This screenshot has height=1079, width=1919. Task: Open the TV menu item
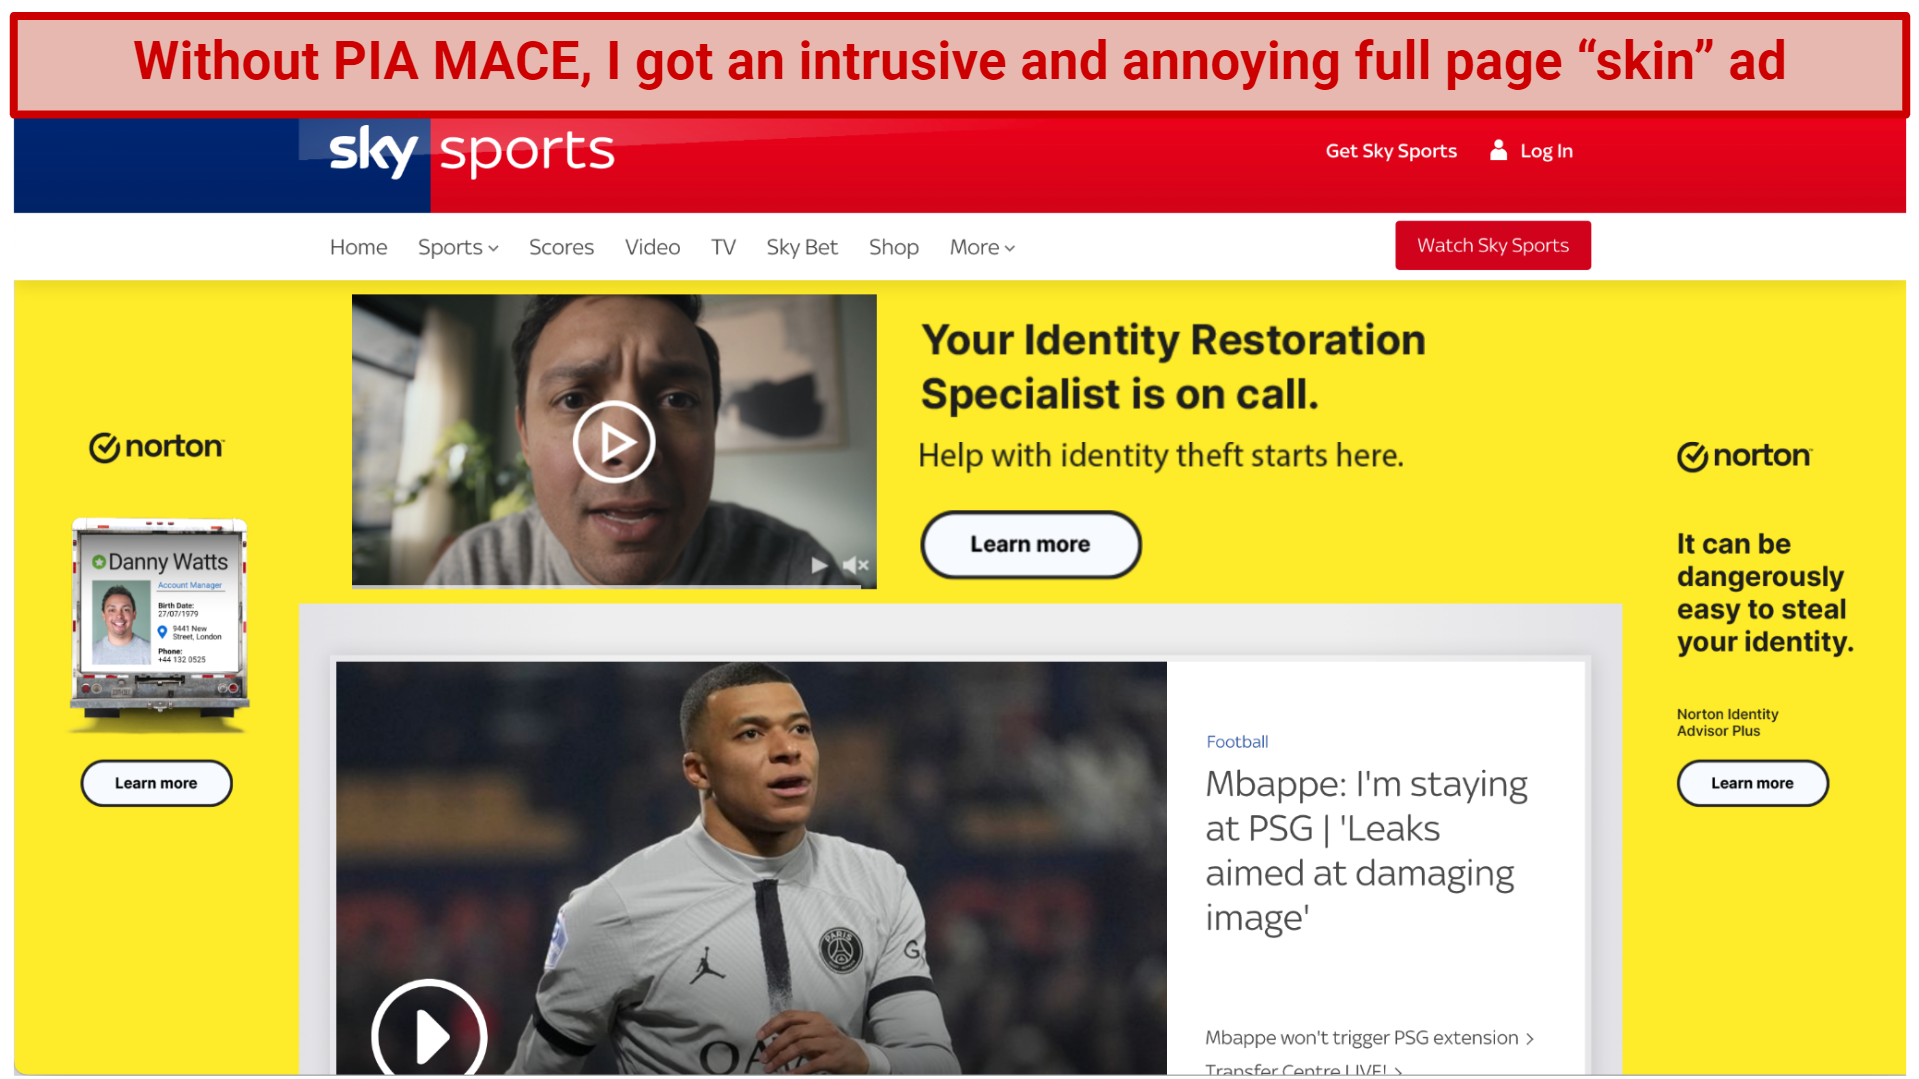(723, 247)
